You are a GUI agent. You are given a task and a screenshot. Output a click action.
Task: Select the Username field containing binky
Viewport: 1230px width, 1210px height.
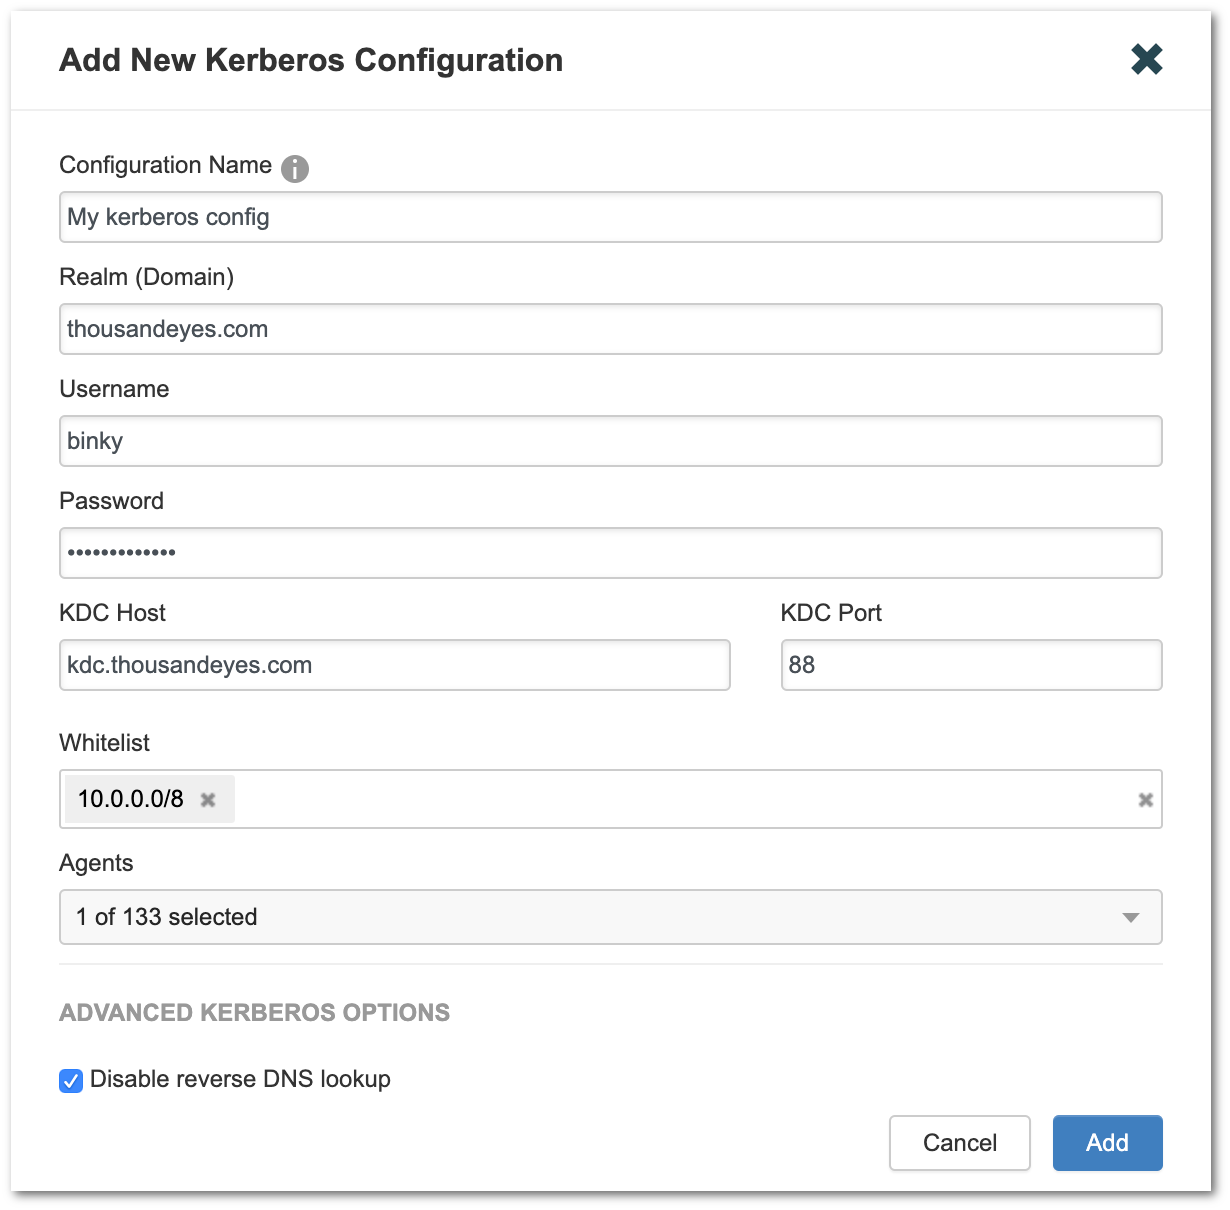[x=611, y=441]
